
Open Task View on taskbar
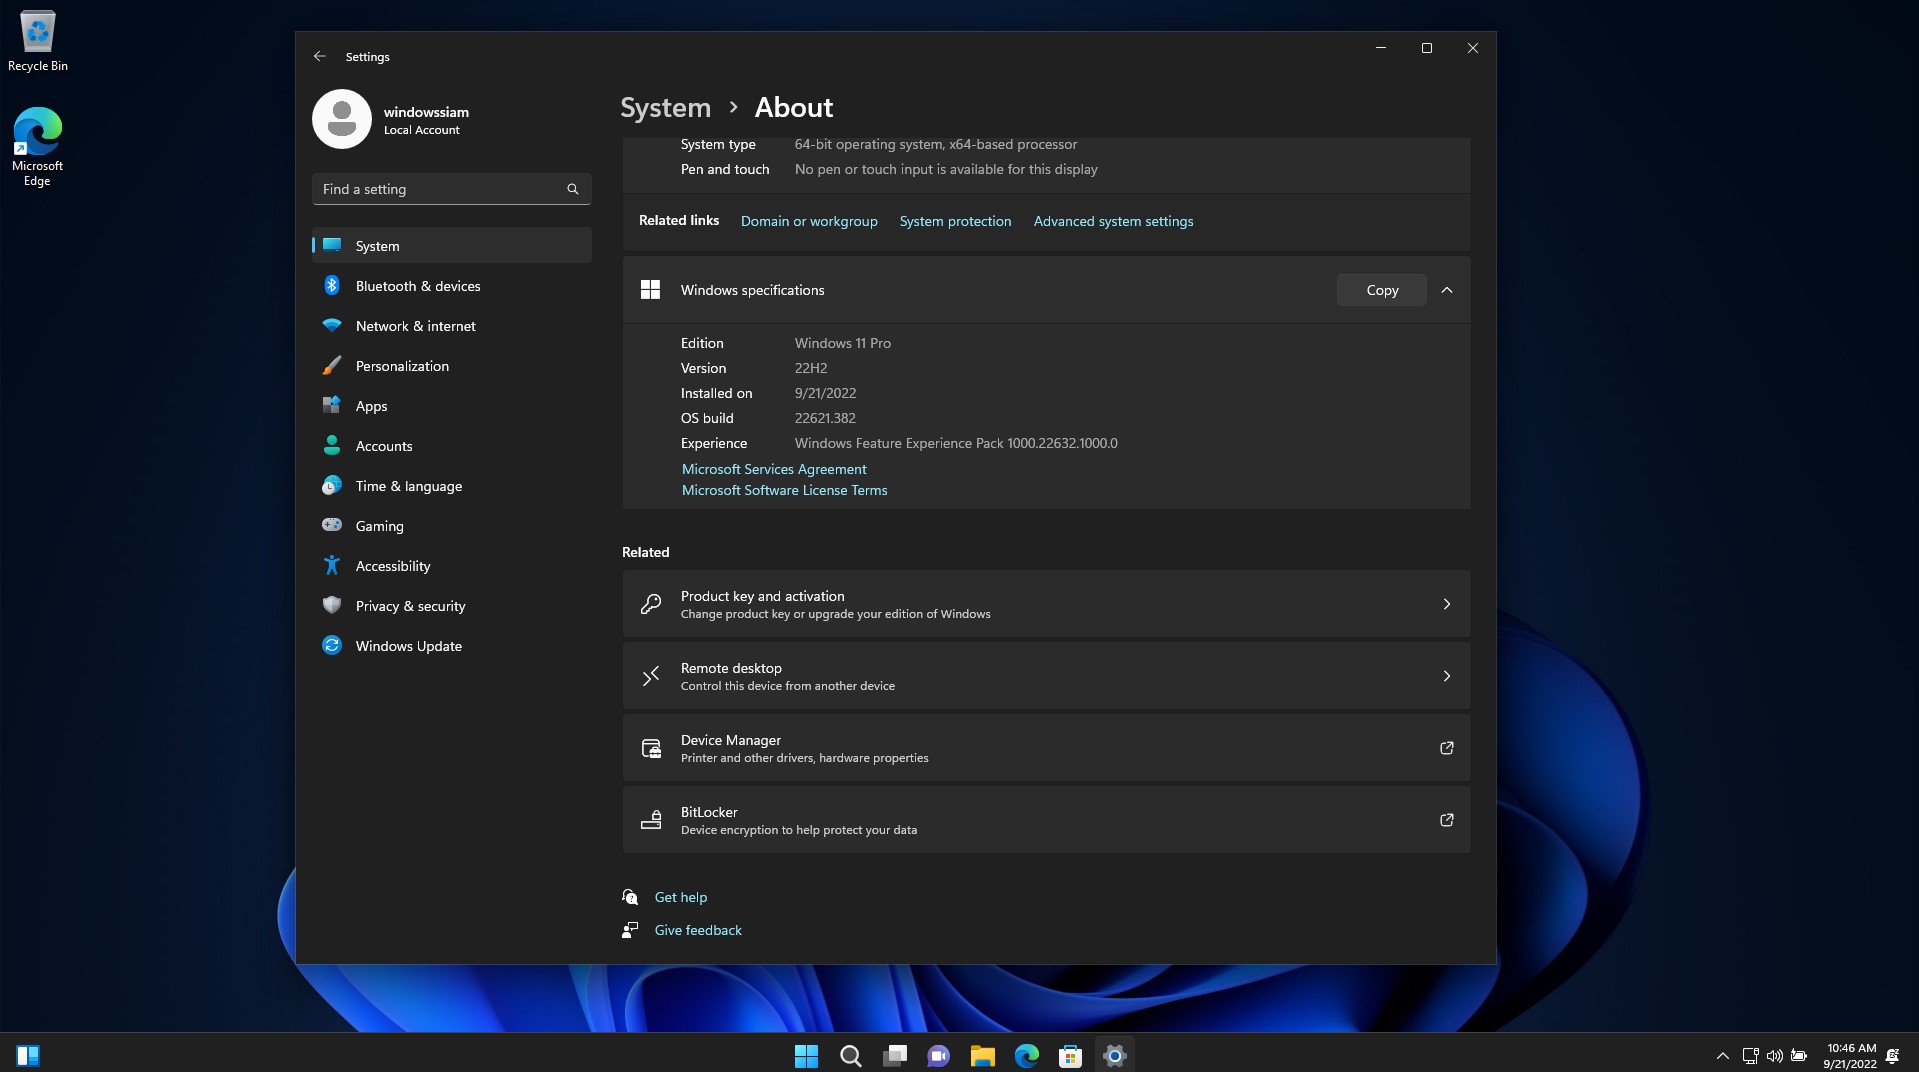point(895,1056)
